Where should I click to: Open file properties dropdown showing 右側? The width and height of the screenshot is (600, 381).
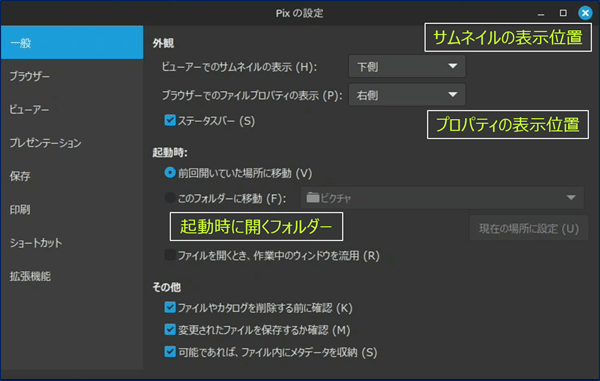pyautogui.click(x=407, y=94)
